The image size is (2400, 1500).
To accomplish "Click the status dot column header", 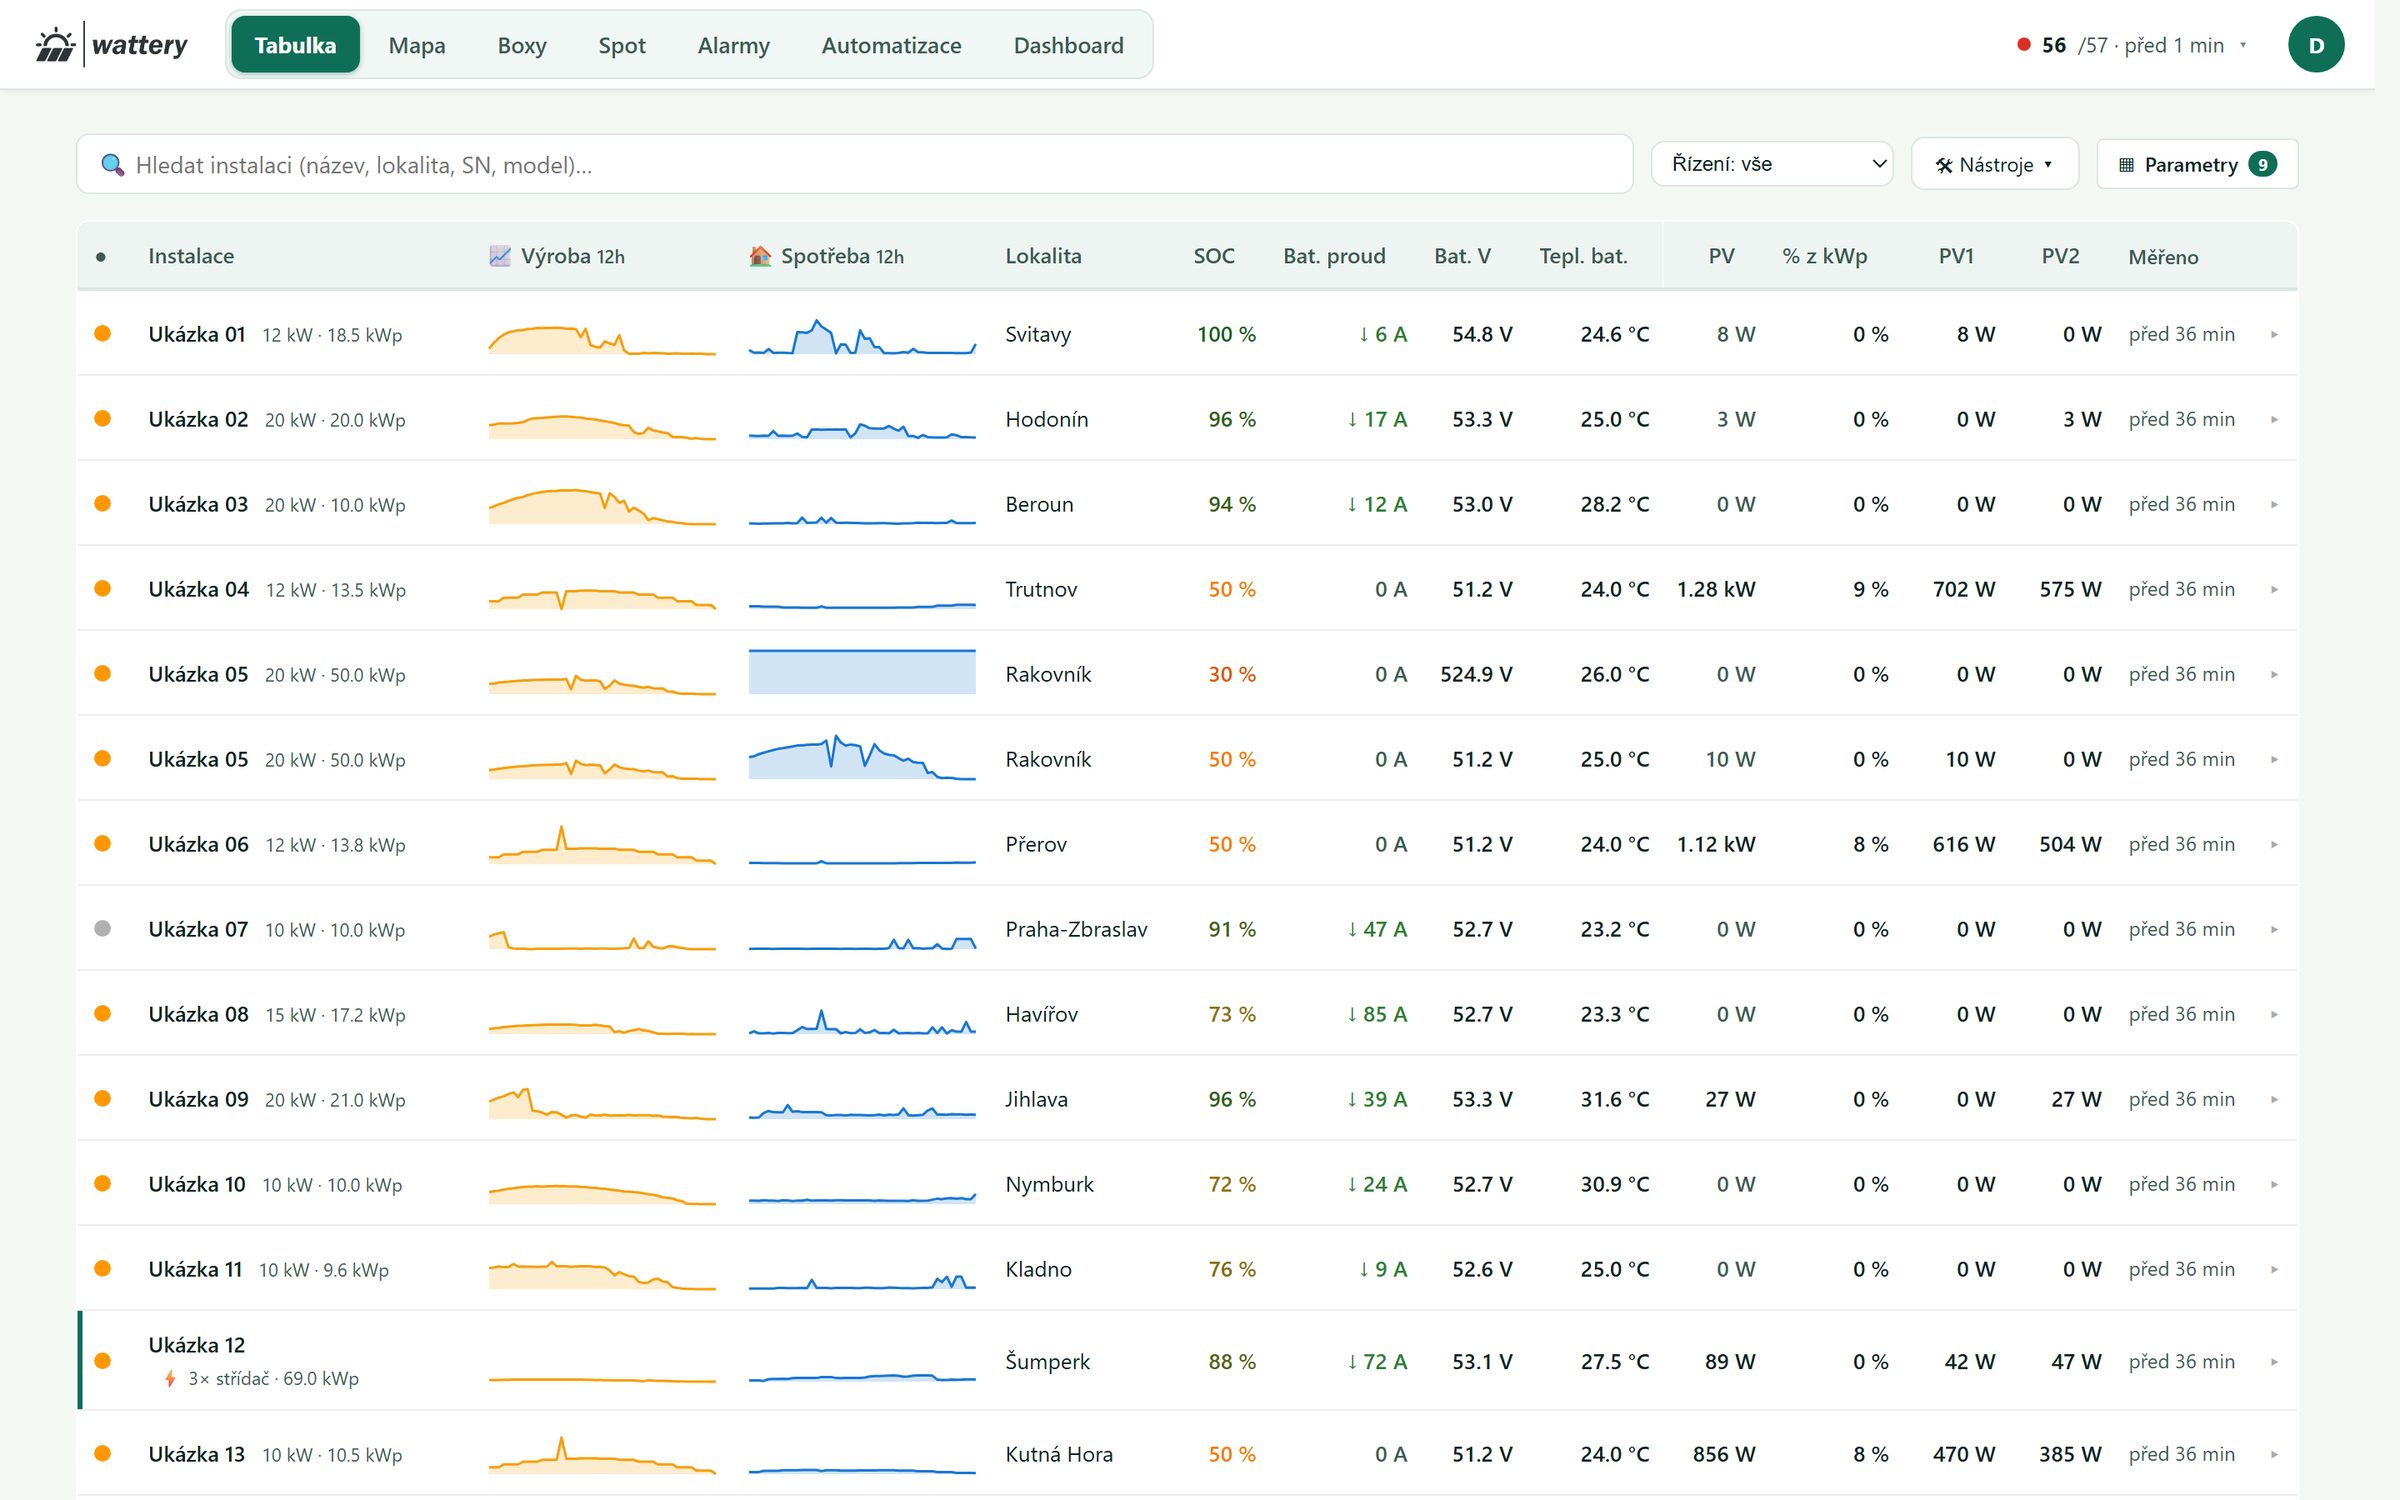I will pos(101,257).
